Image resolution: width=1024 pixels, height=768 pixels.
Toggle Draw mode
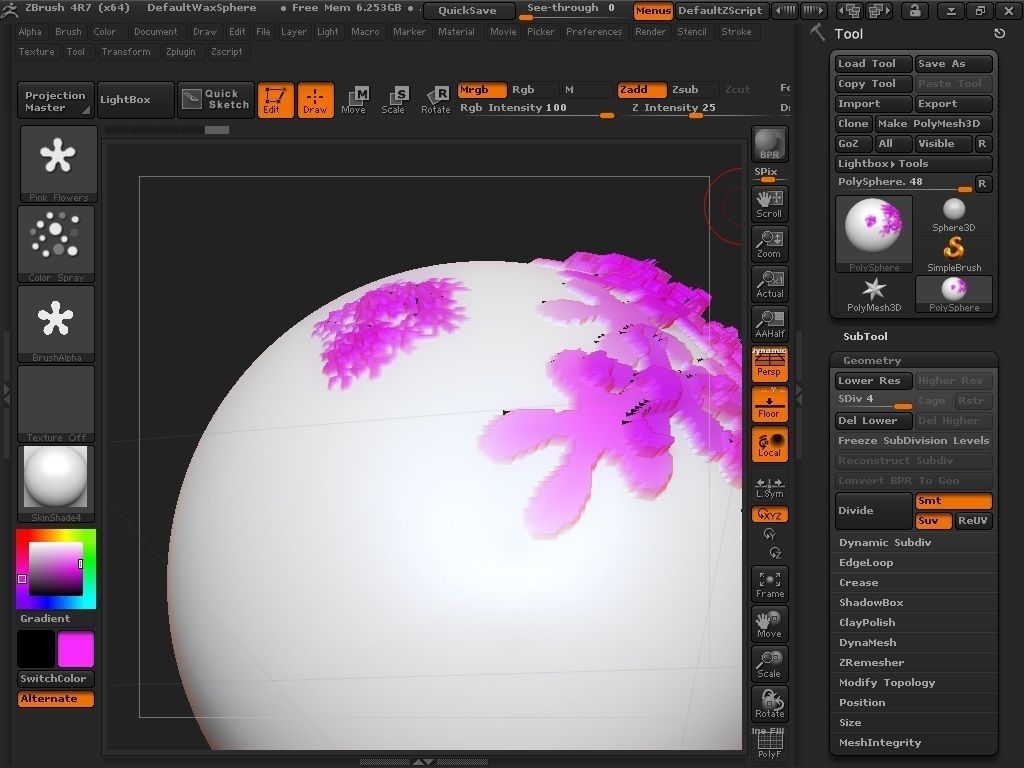tap(315, 100)
